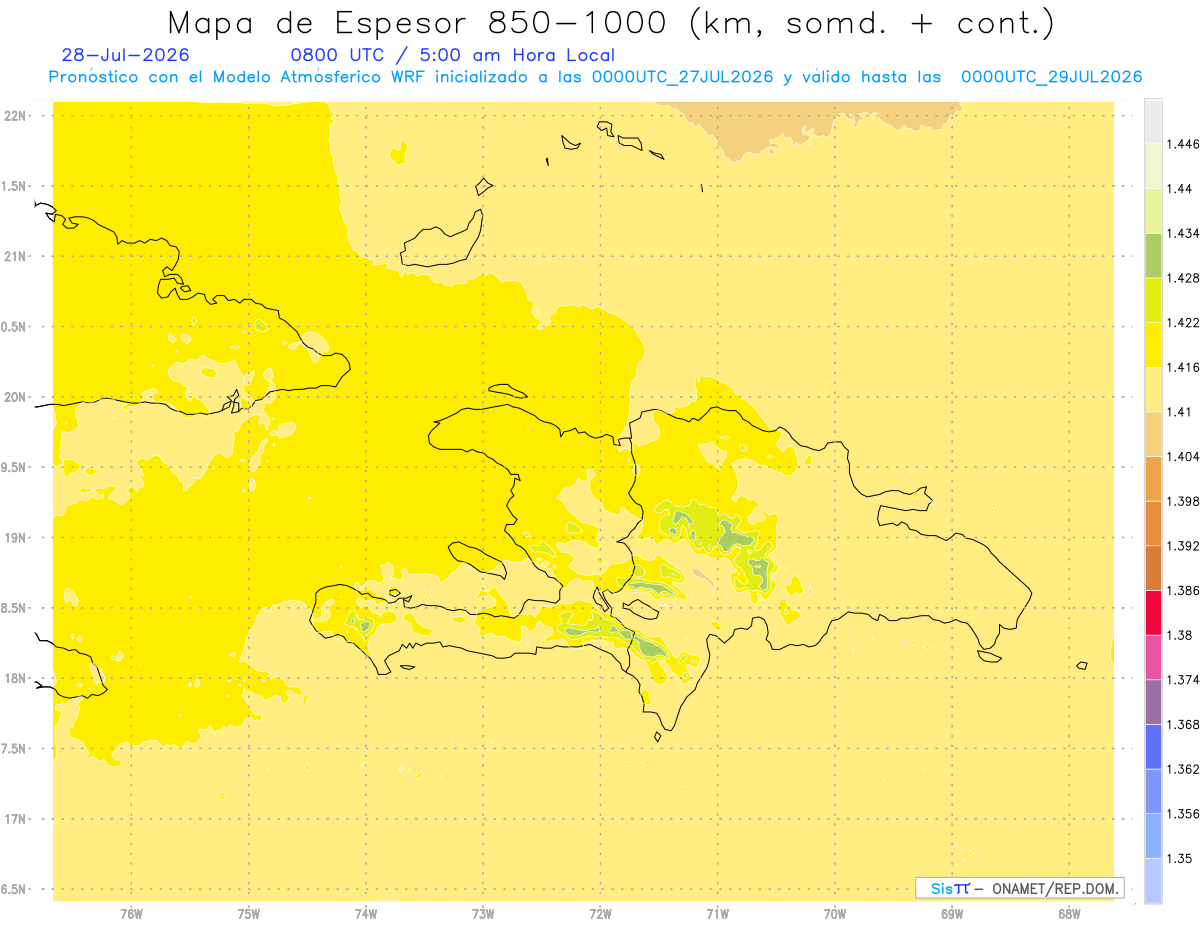The height and width of the screenshot is (927, 1200).
Task: Click the '75W' longitude label
Action: pos(249,914)
